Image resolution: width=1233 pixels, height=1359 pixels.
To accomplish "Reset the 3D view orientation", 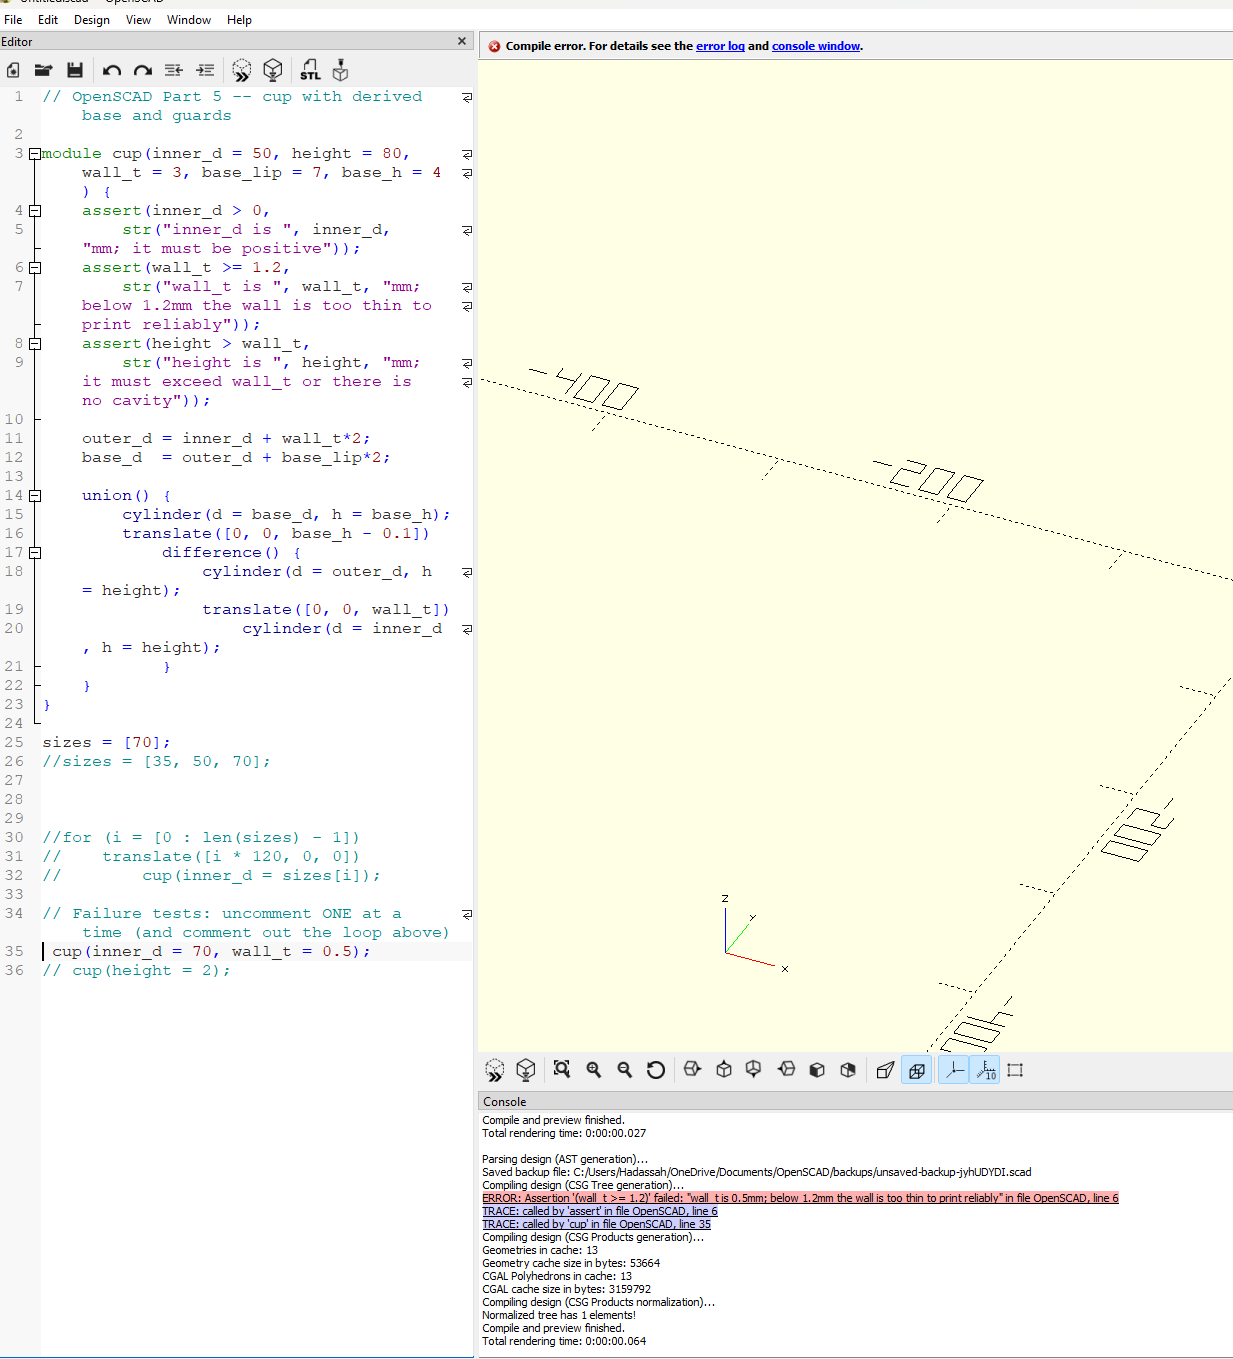I will [x=656, y=1070].
